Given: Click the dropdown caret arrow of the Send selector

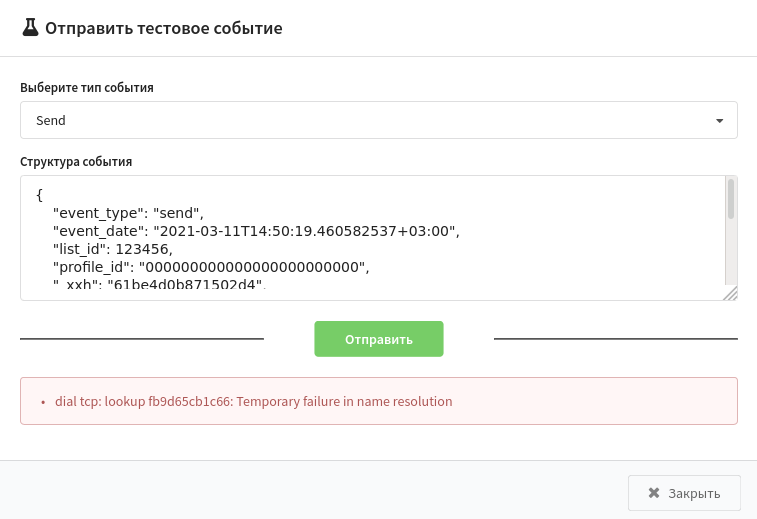Looking at the screenshot, I should coord(719,121).
